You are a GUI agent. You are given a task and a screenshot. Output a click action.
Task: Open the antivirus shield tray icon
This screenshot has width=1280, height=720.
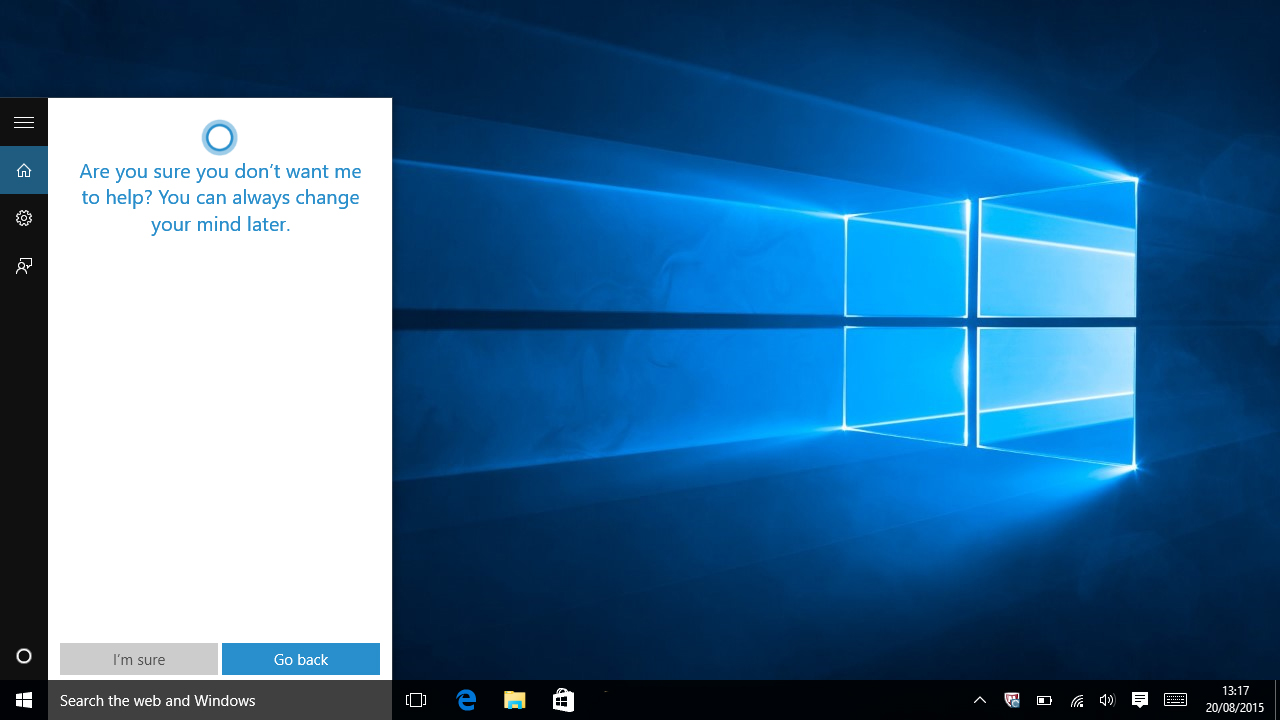pos(1012,700)
